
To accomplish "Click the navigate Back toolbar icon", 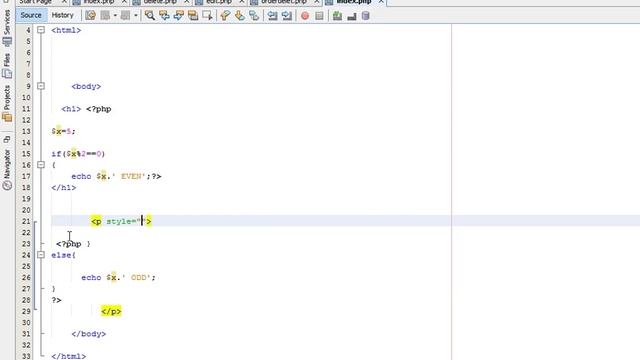I will click(105, 16).
